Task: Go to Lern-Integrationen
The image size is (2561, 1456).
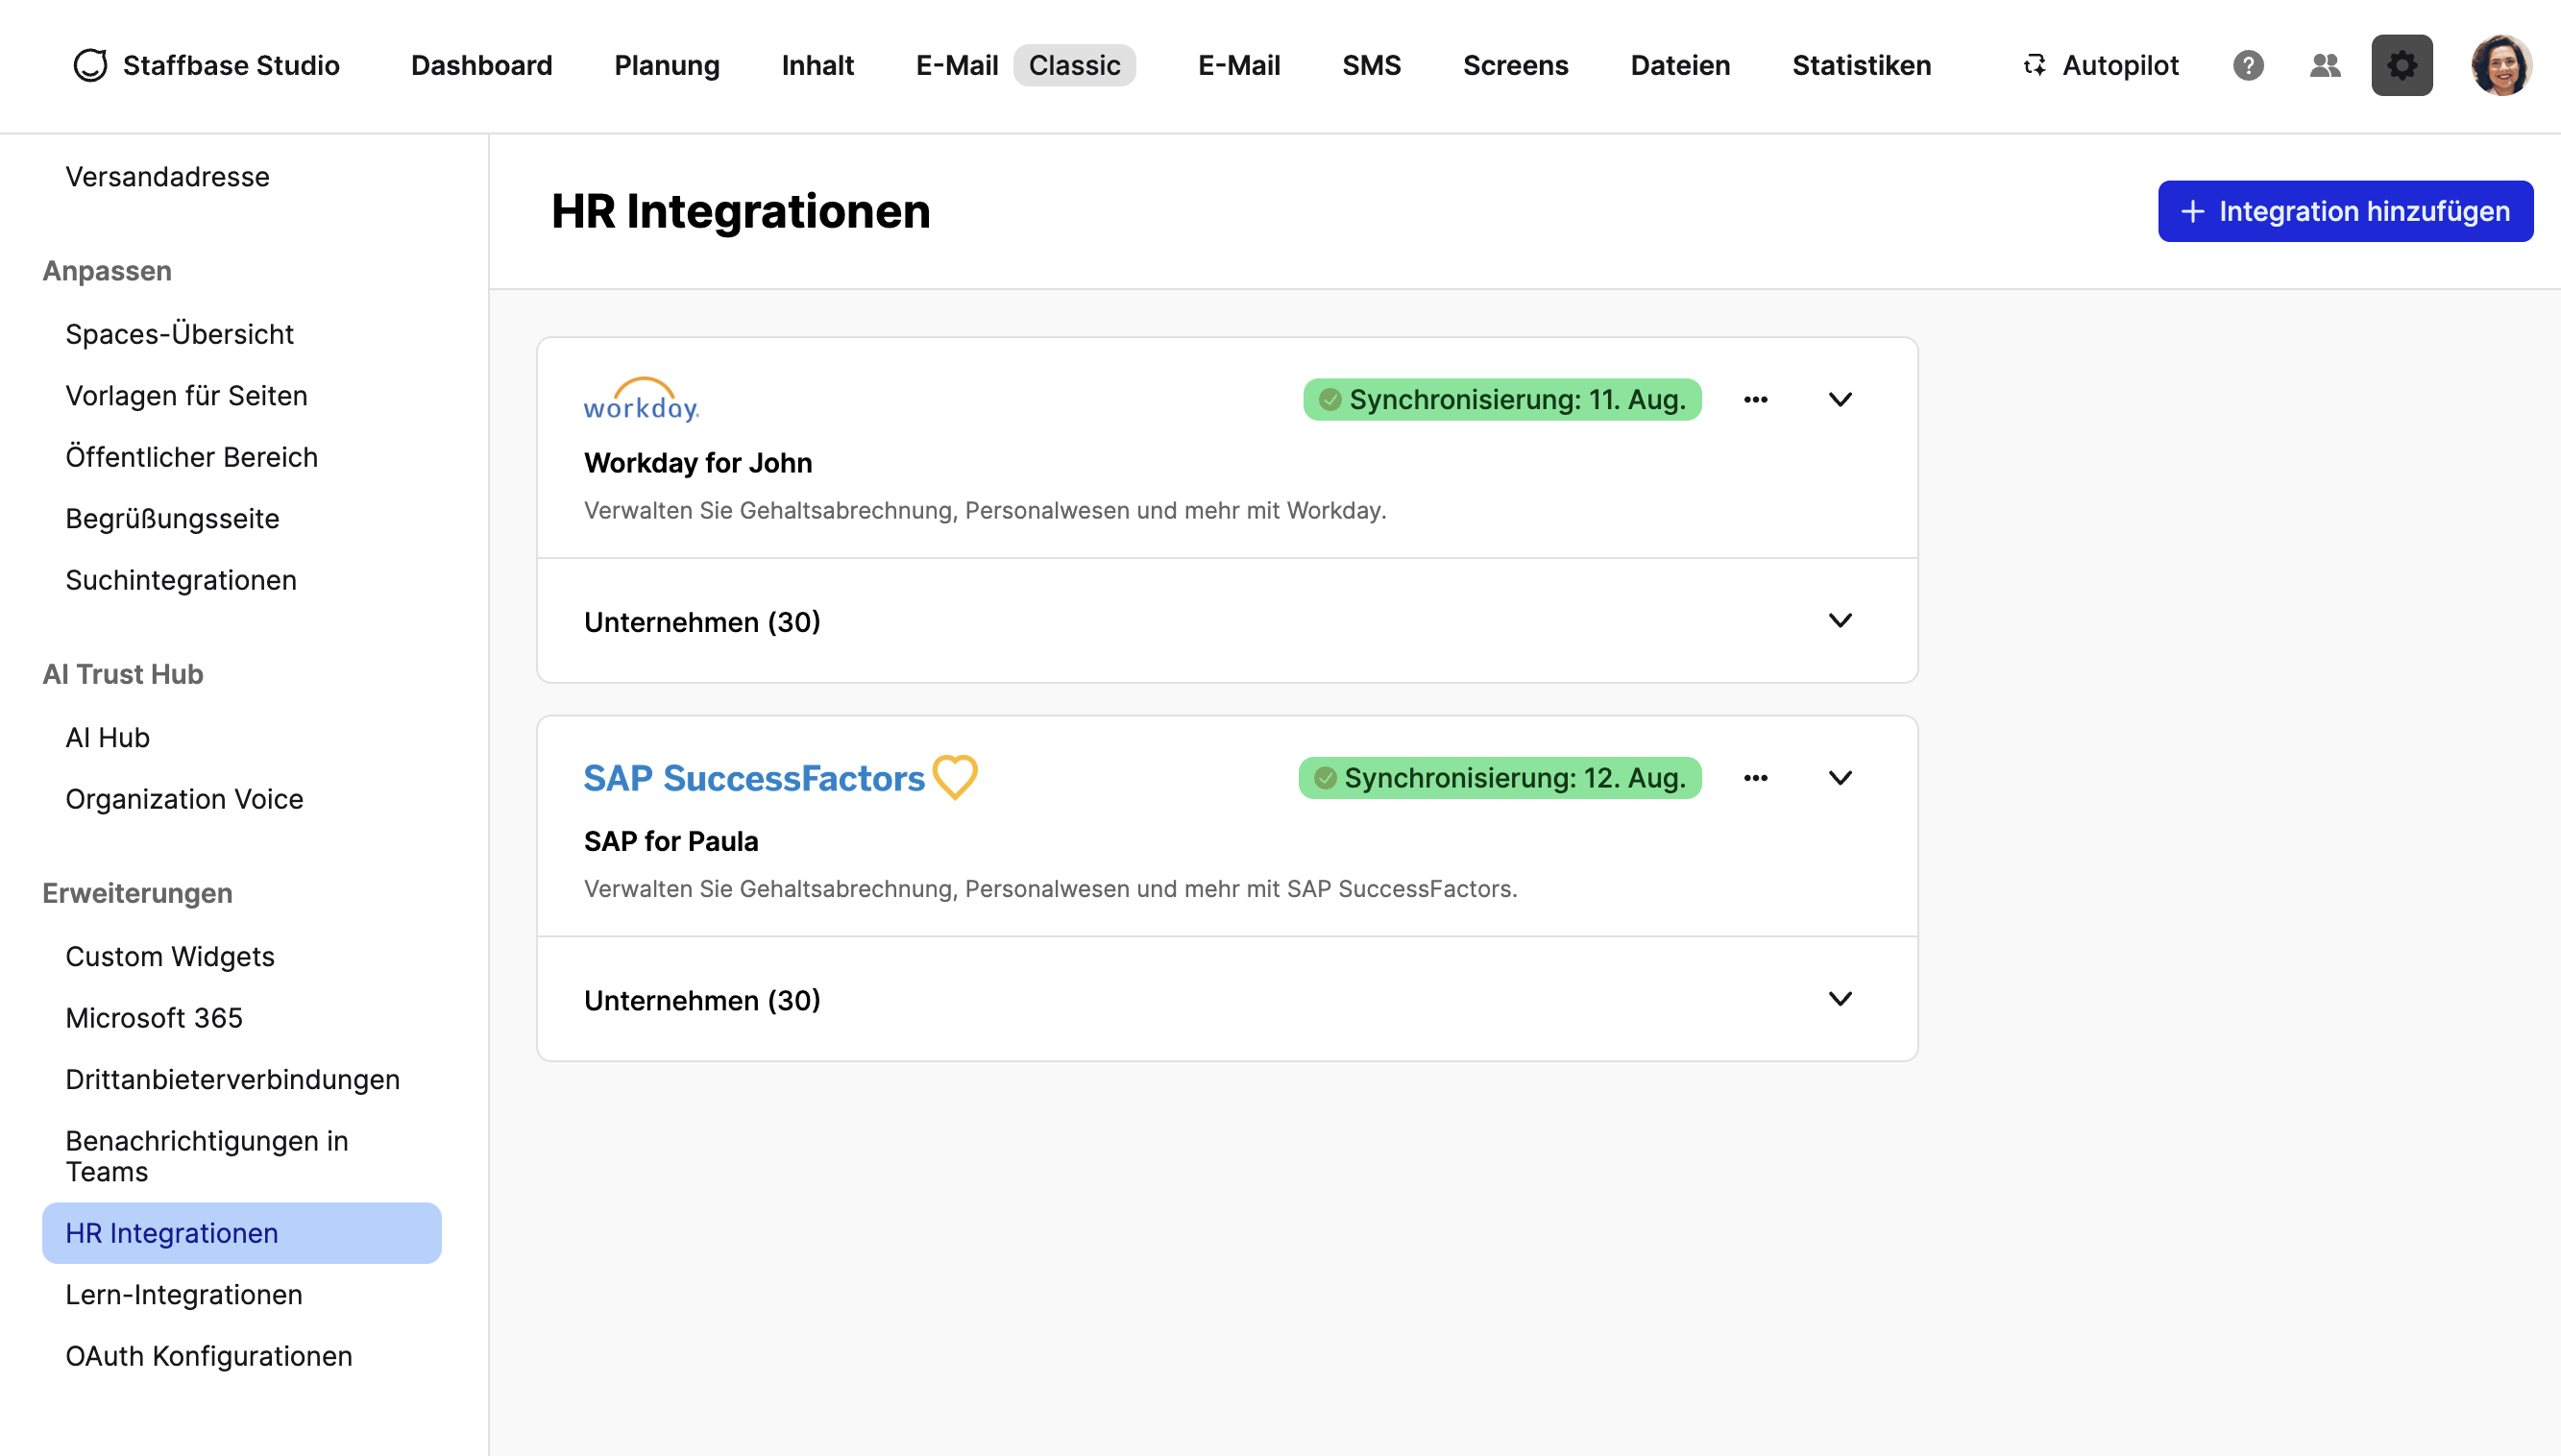Action: point(184,1294)
